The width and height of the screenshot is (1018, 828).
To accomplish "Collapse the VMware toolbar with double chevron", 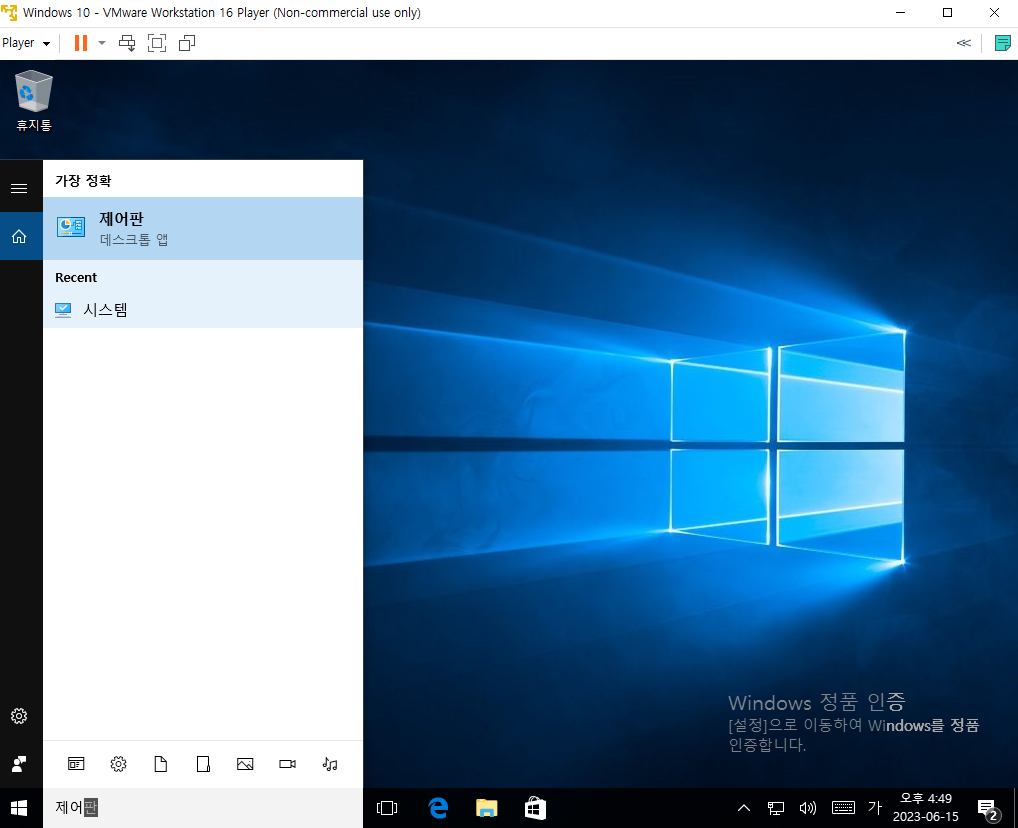I will pos(963,43).
